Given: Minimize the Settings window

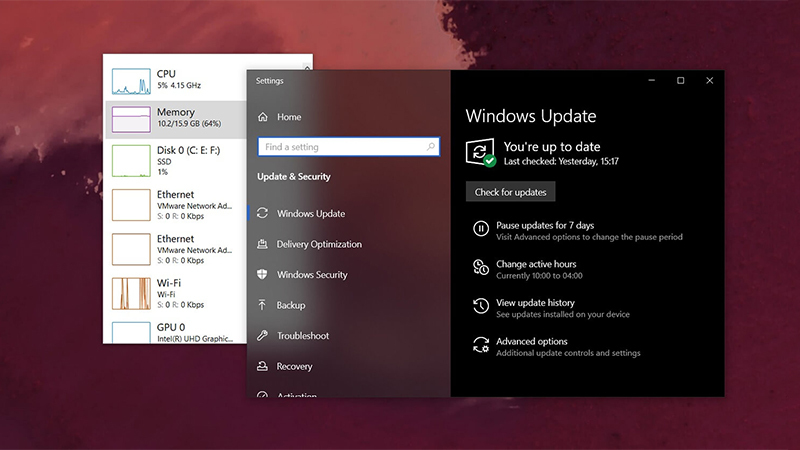Looking at the screenshot, I should pyautogui.click(x=652, y=80).
